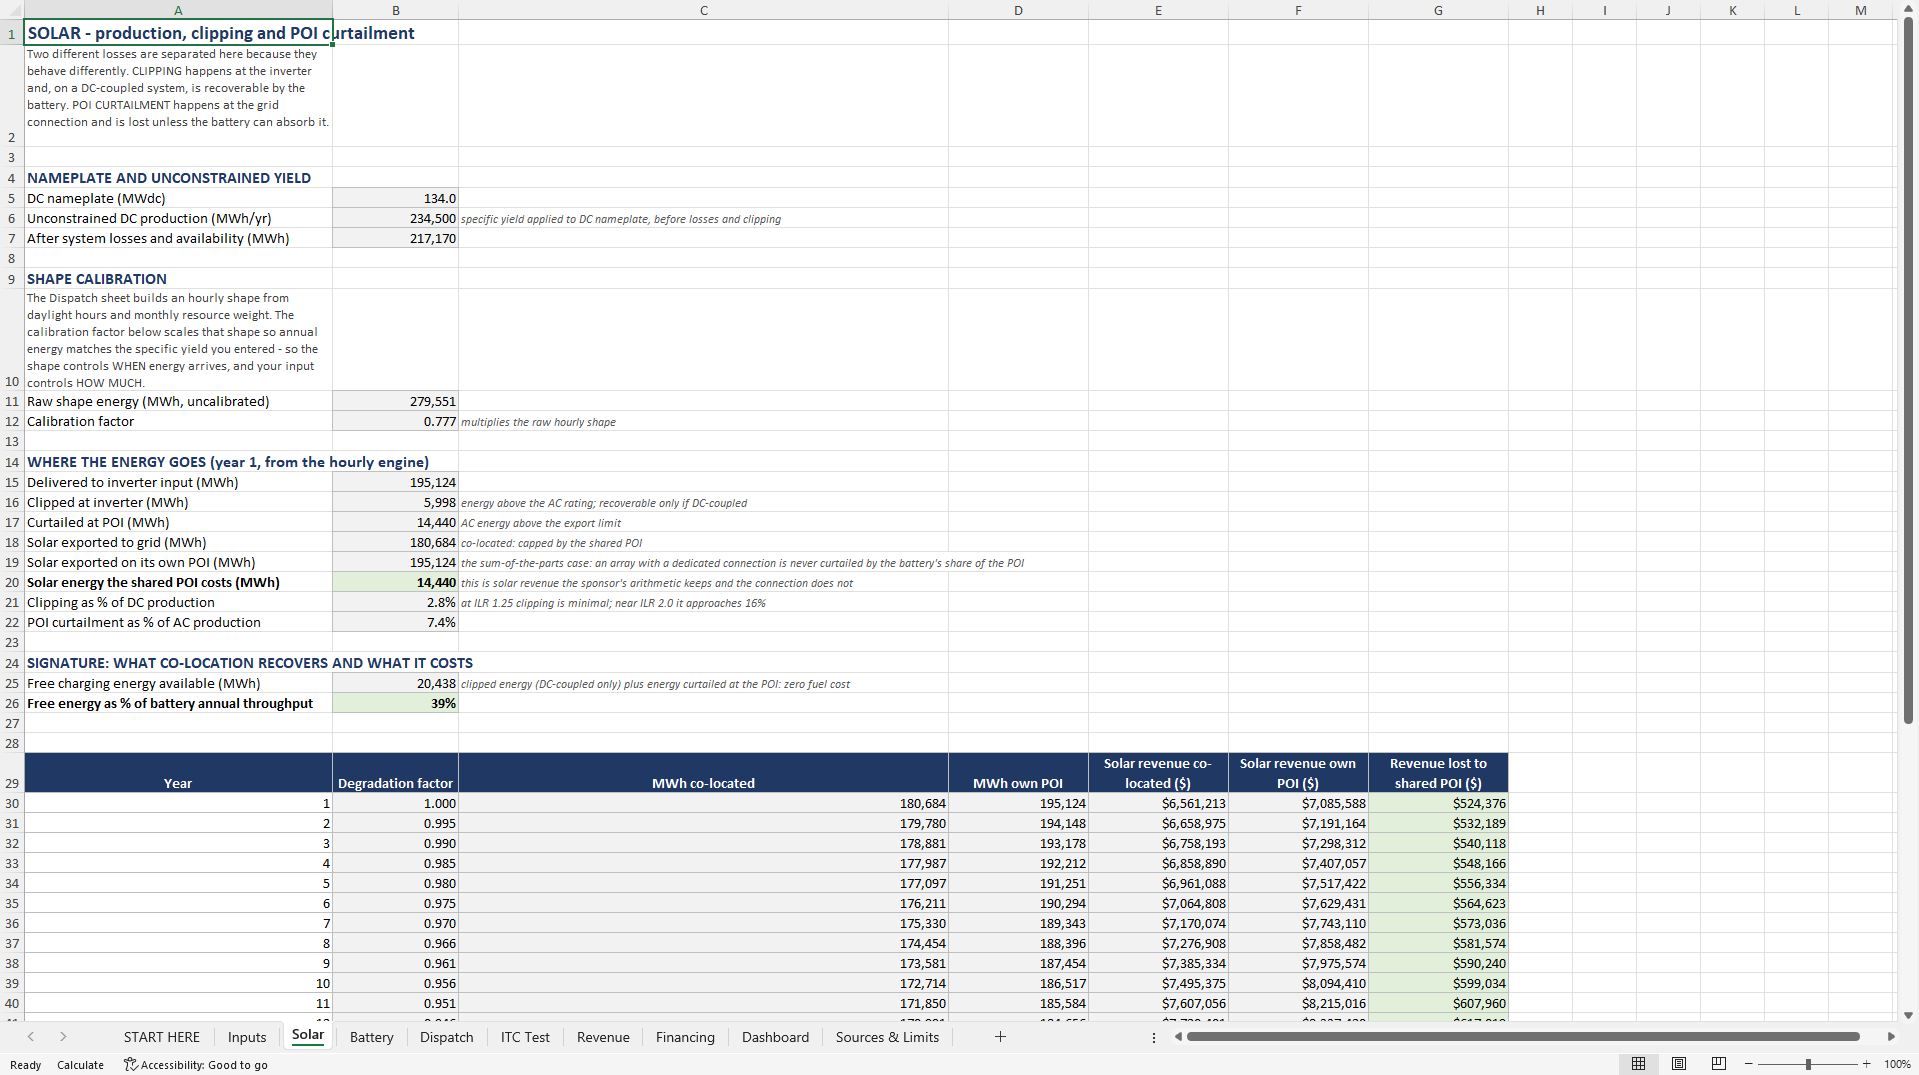Click POI curtailment value 7.4%
The height and width of the screenshot is (1075, 1919).
click(395, 622)
